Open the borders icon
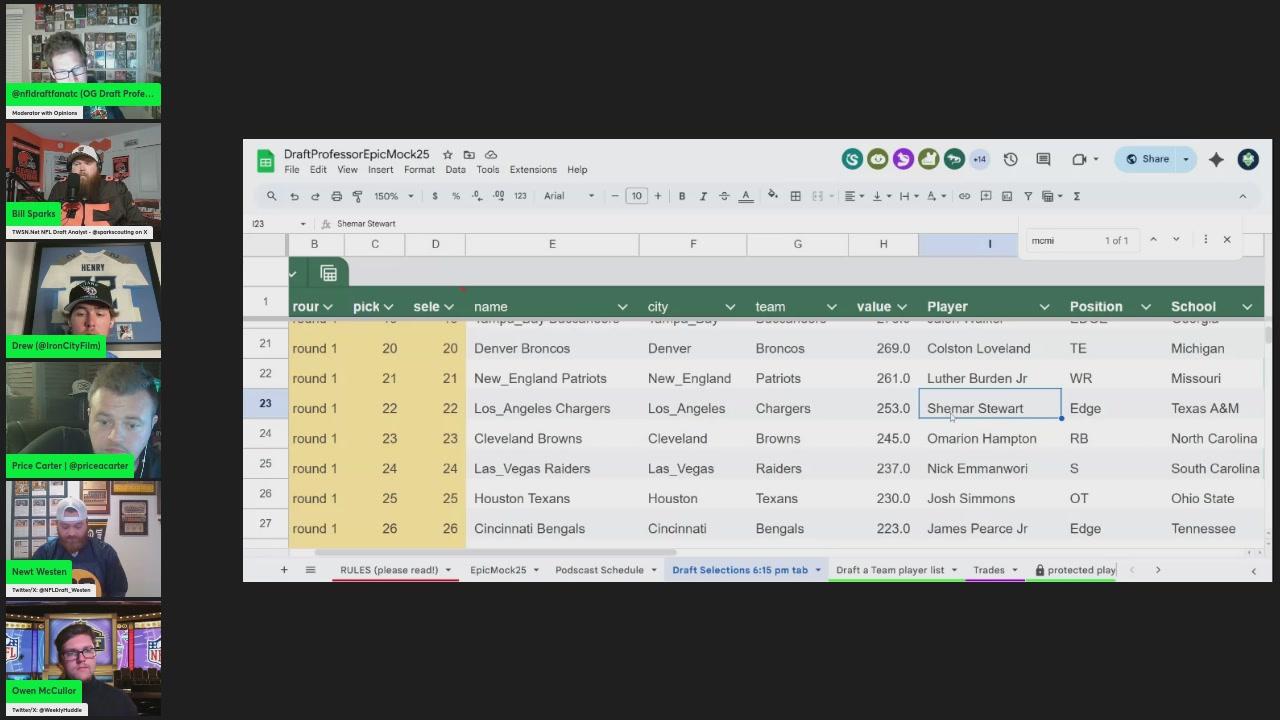This screenshot has height=720, width=1280. pyautogui.click(x=796, y=196)
